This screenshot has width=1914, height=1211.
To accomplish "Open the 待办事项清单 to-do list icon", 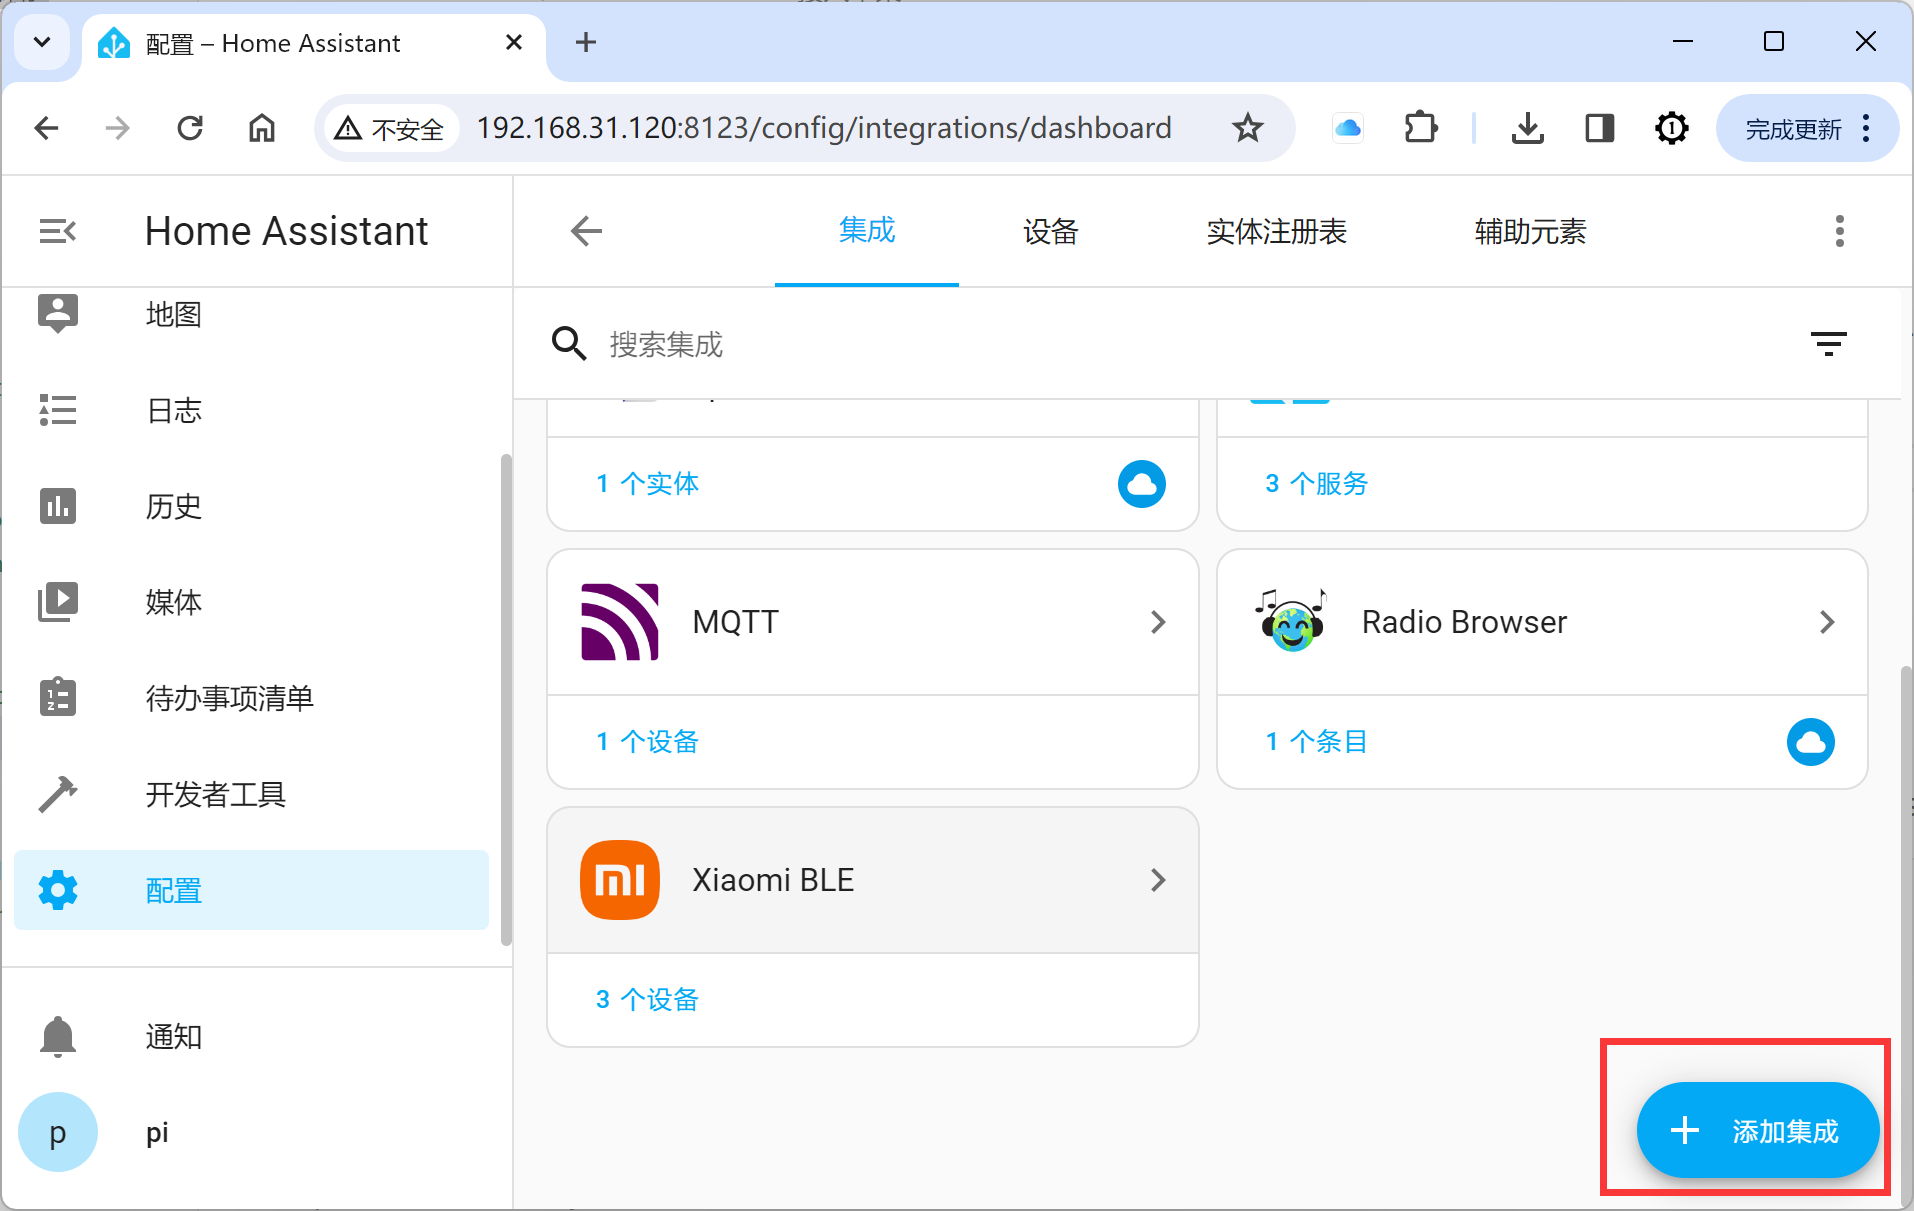I will (58, 697).
